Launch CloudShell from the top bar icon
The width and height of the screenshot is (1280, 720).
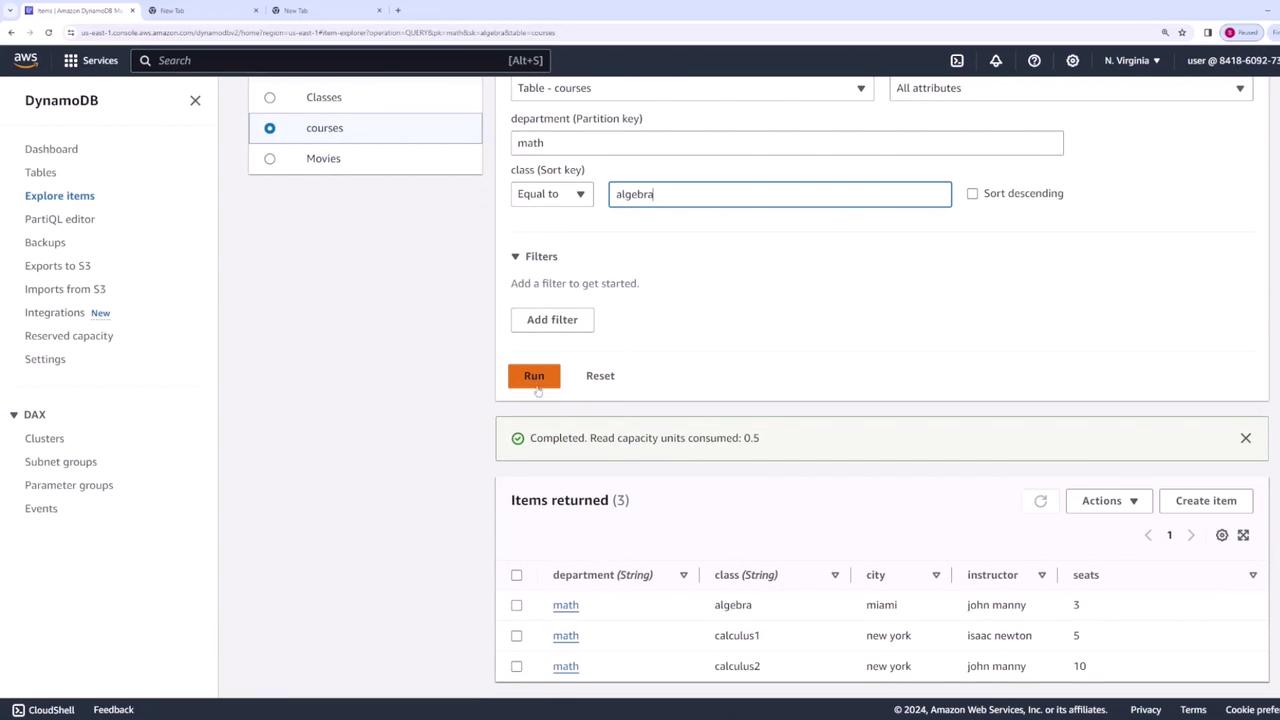tap(957, 60)
